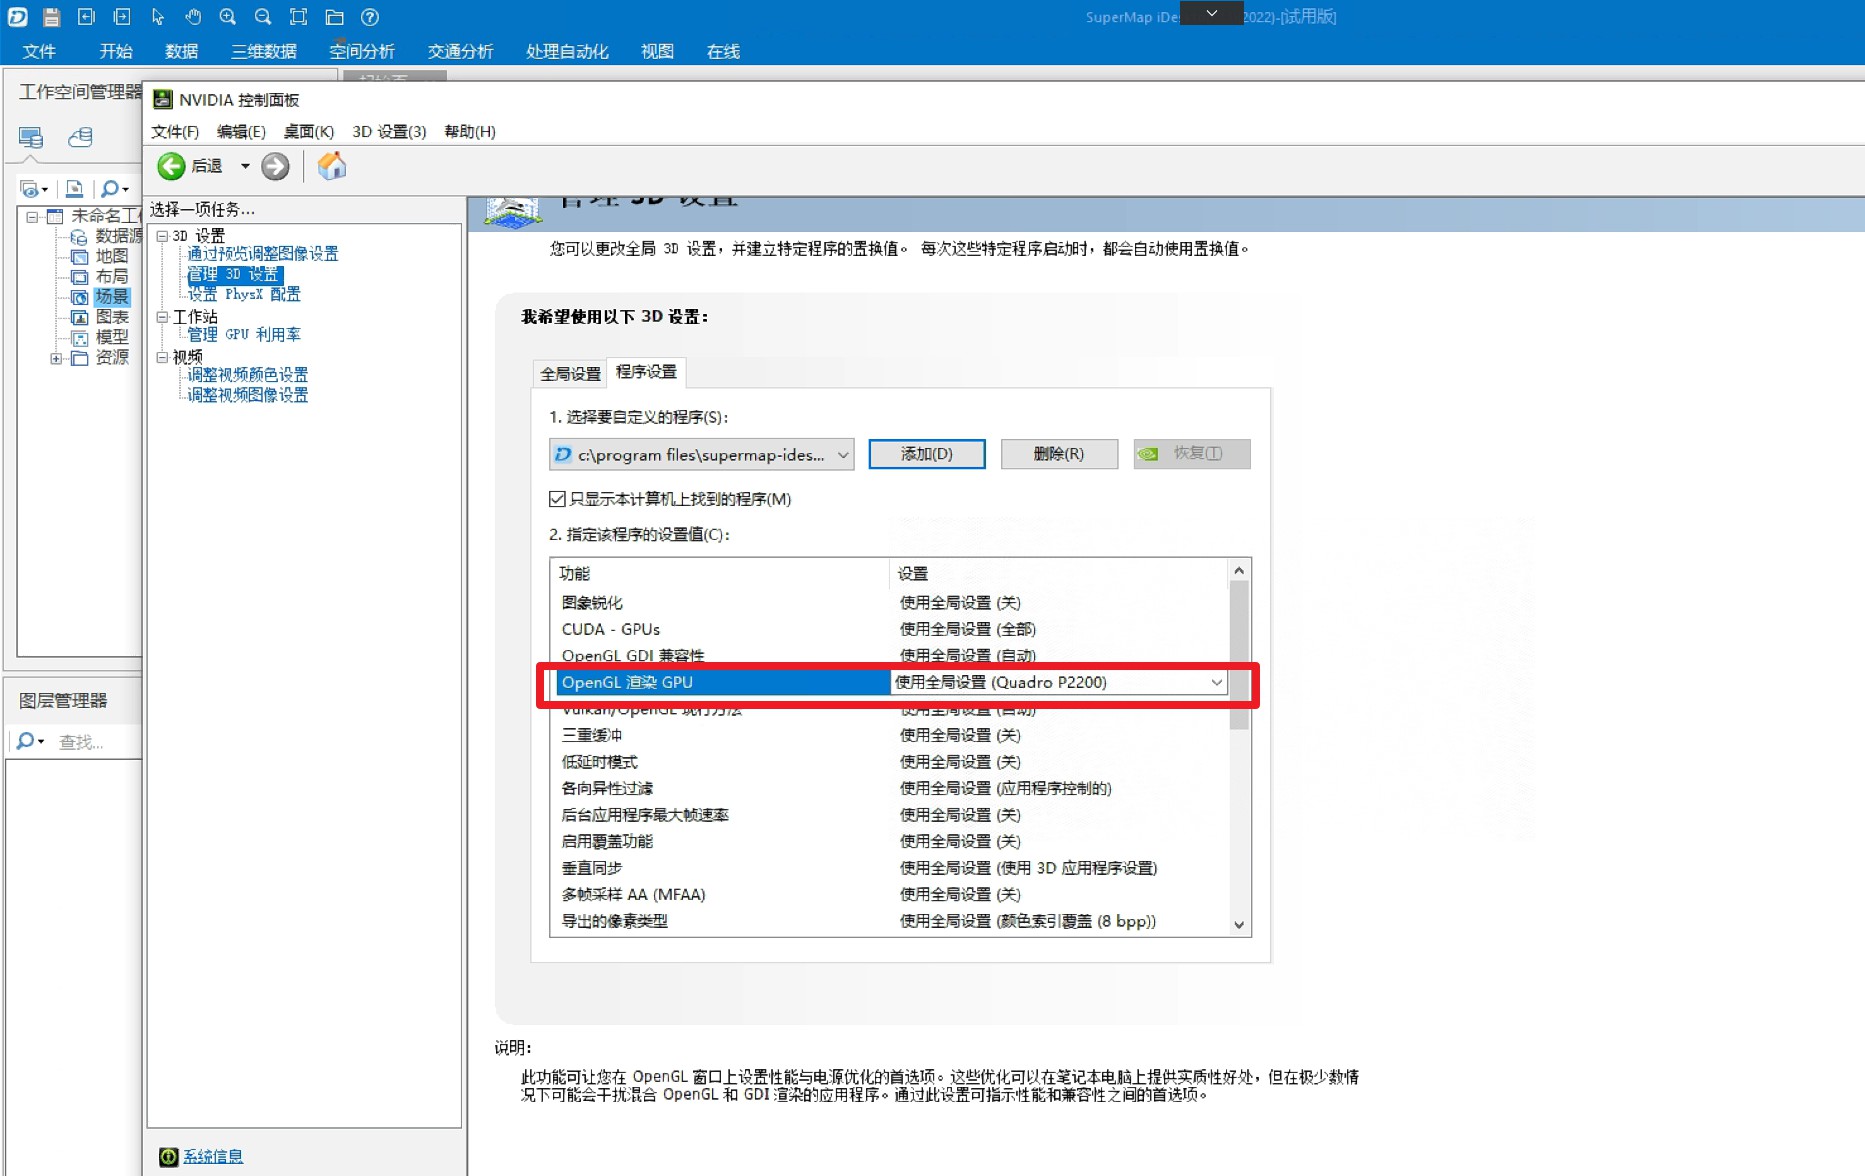
Task: Open the 编辑(E) menu in NVIDIA panel
Action: (x=241, y=131)
